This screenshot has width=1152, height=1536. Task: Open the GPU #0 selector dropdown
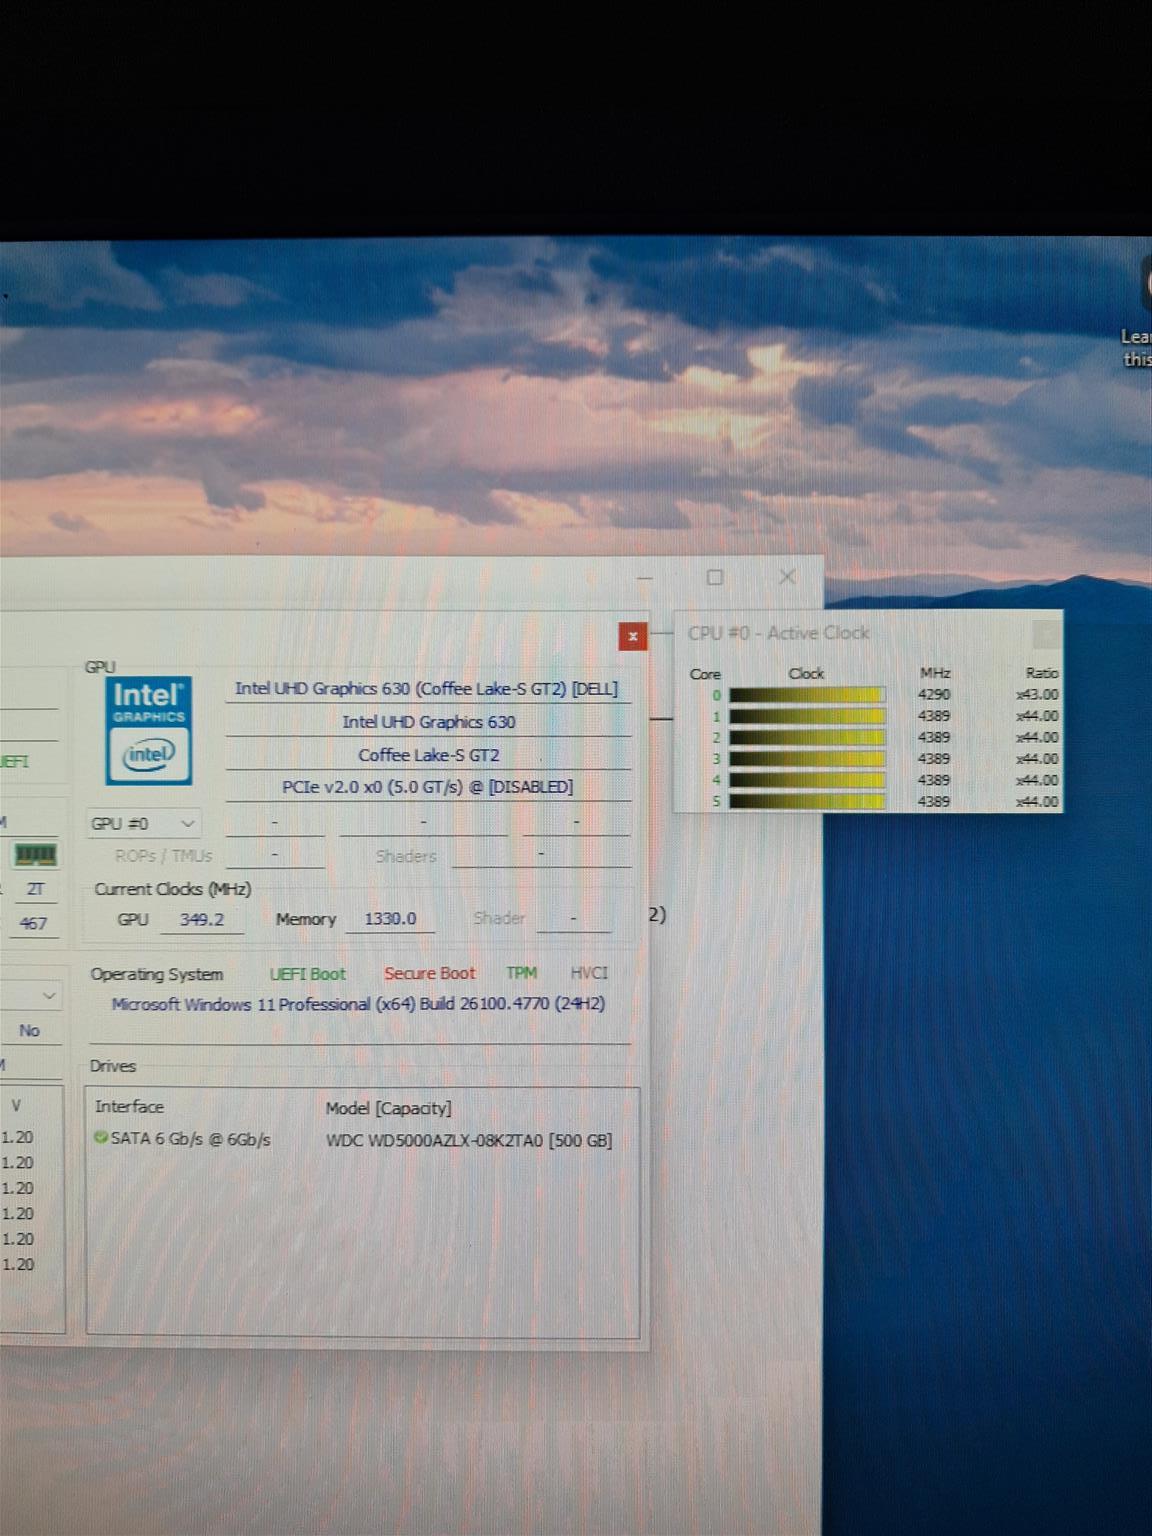tap(143, 824)
